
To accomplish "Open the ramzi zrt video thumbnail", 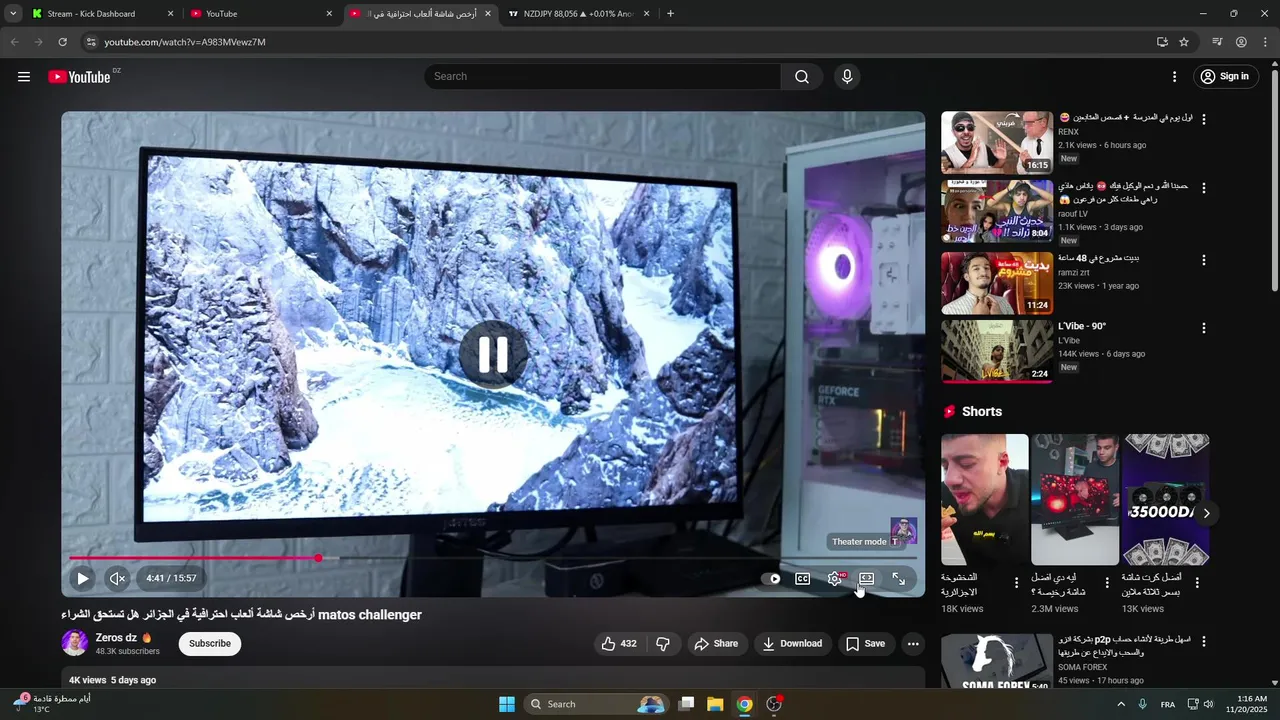I will coord(997,283).
